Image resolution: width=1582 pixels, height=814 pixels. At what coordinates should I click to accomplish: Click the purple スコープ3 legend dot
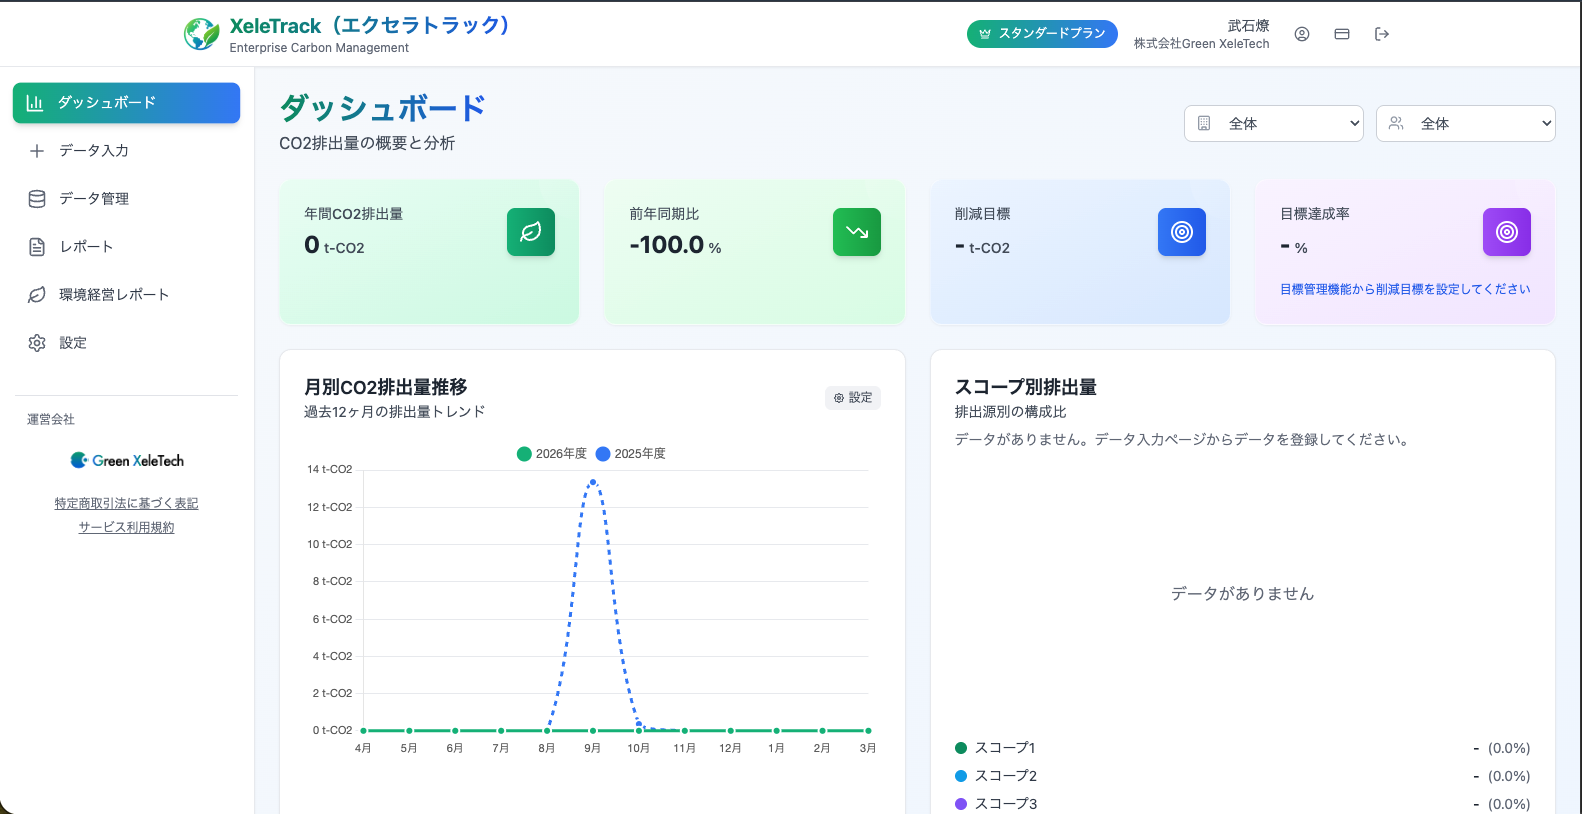click(961, 804)
